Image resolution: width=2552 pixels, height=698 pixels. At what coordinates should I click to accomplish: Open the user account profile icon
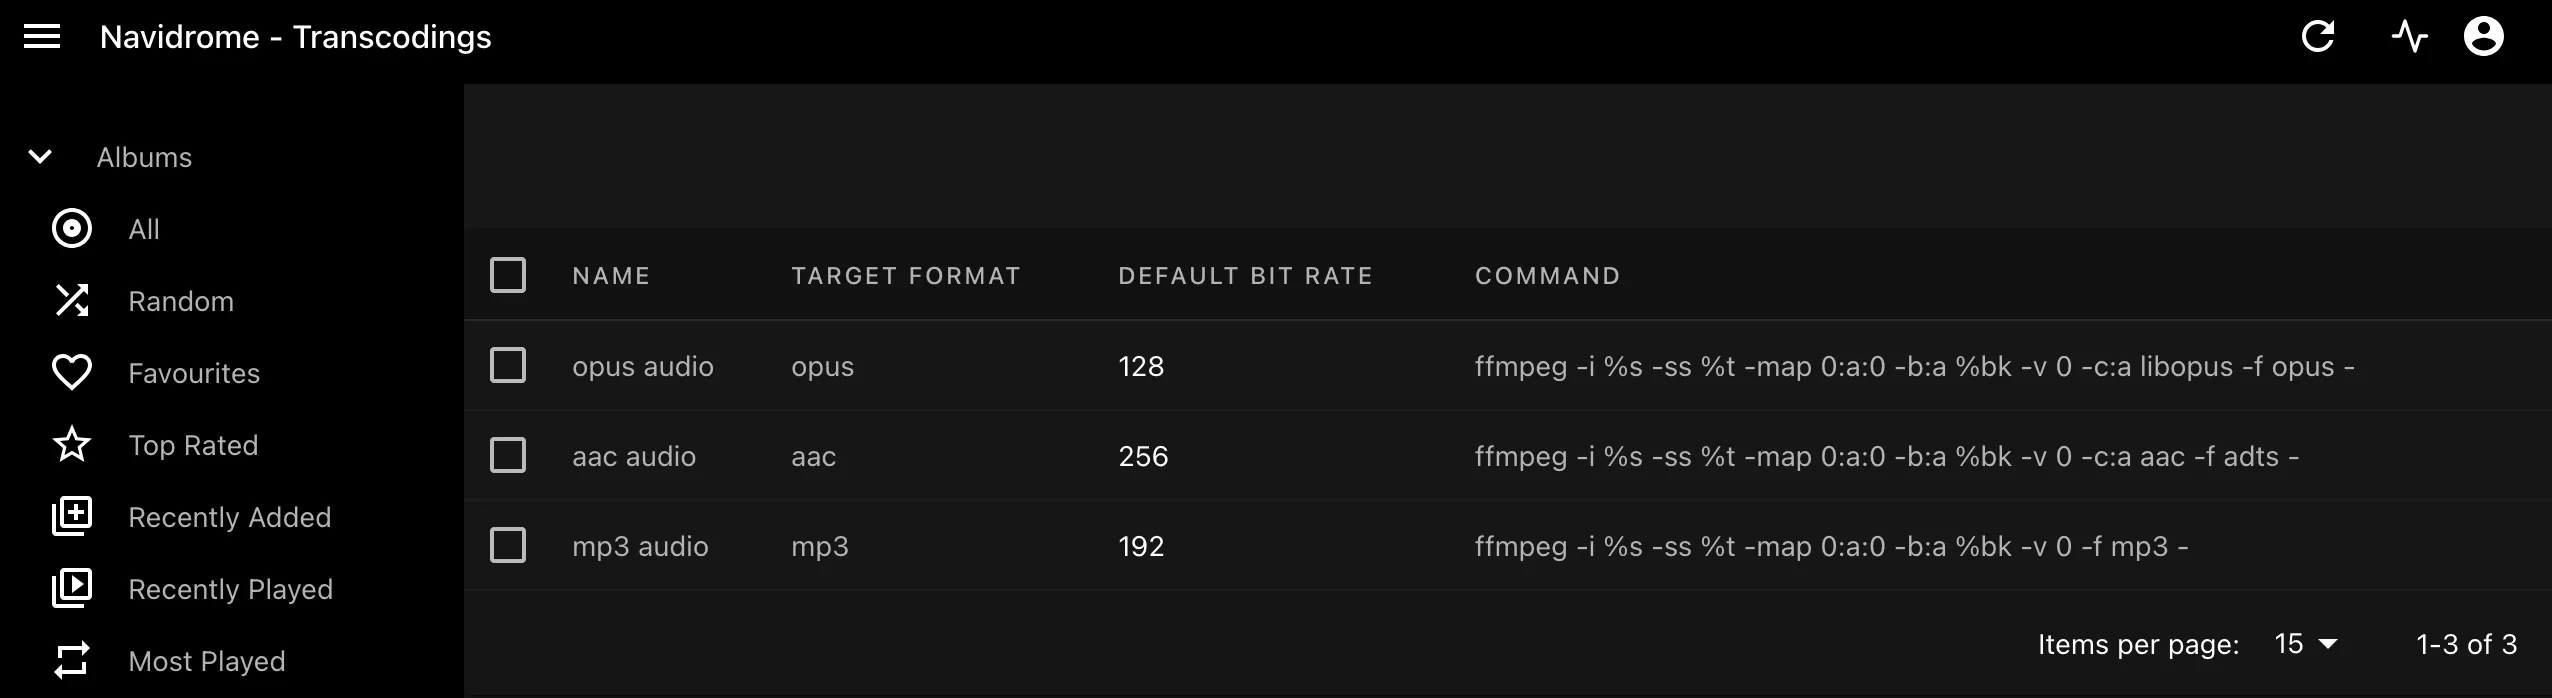point(2483,38)
